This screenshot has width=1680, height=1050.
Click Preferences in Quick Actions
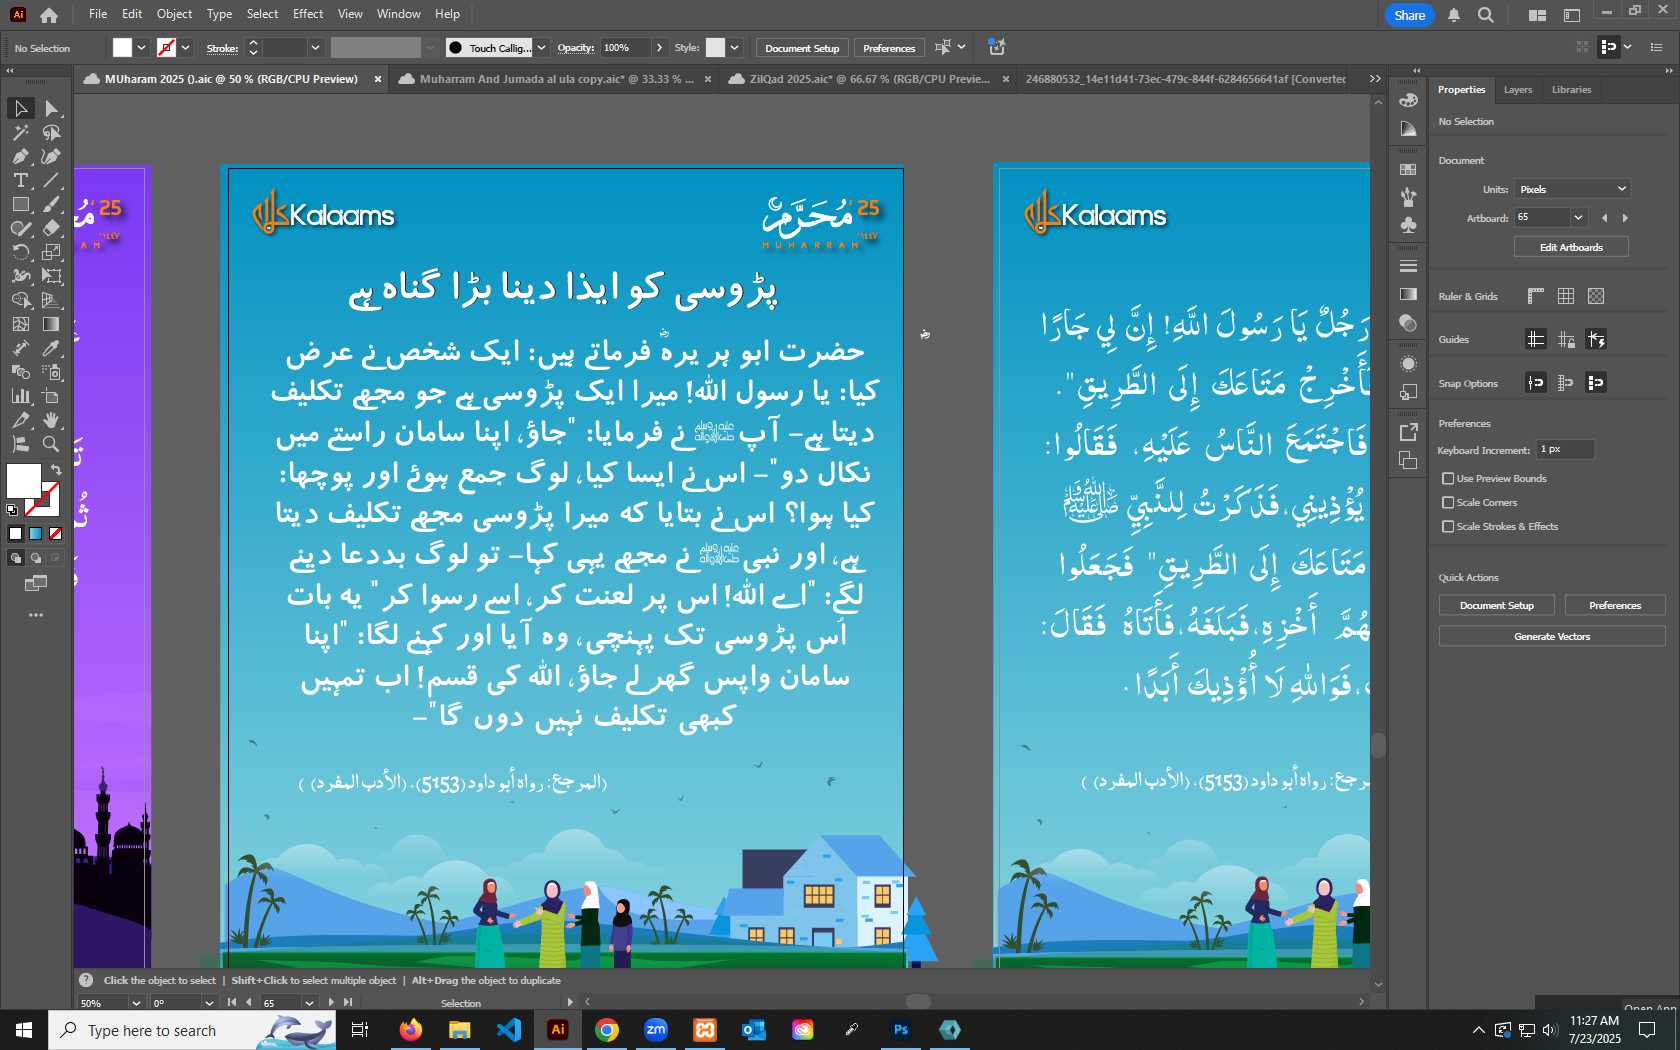(1615, 606)
